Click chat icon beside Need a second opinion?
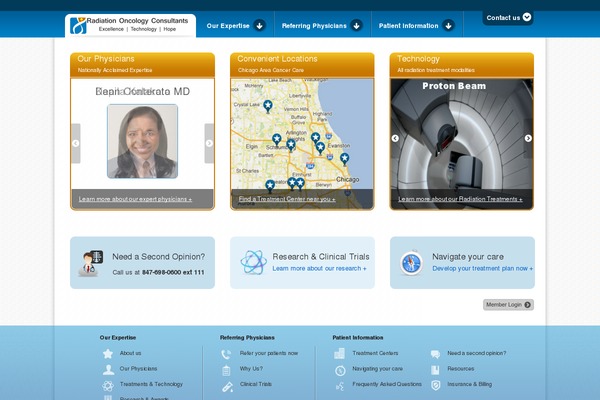Image resolution: width=600 pixels, height=400 pixels. tap(435, 354)
